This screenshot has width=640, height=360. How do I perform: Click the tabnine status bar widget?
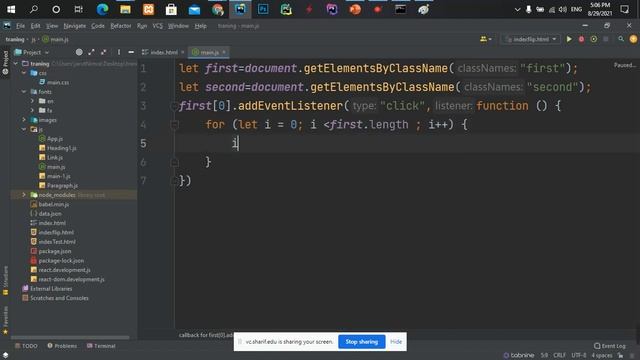[x=518, y=355]
